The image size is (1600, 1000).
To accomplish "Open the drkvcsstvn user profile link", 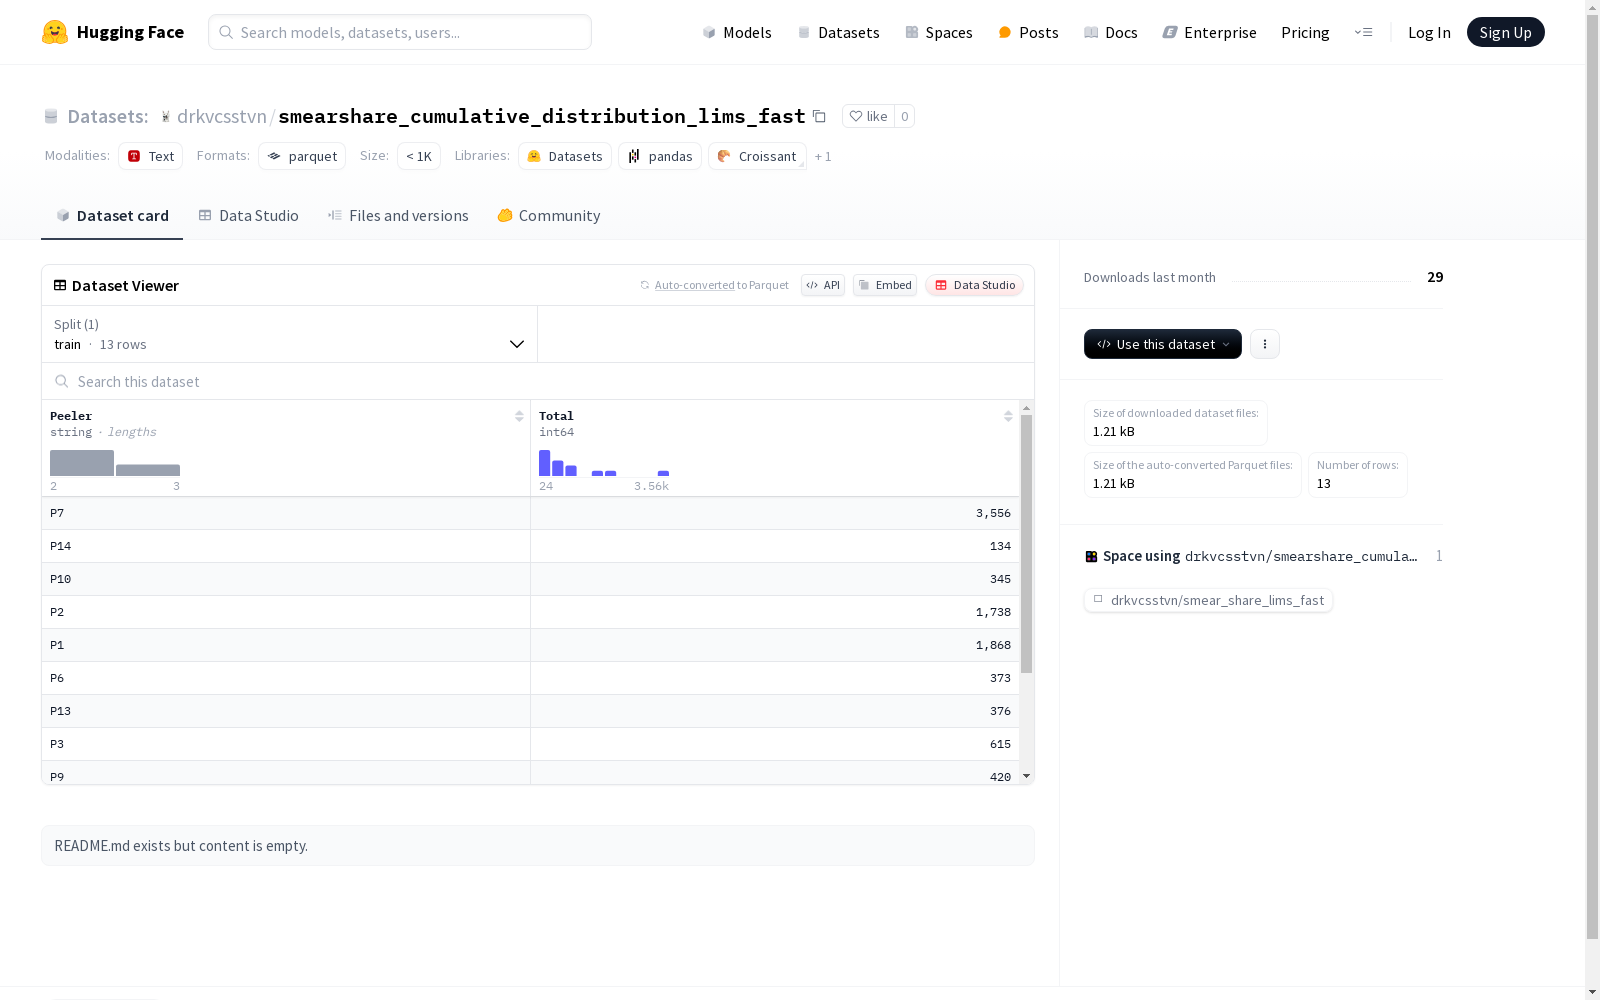I will pyautogui.click(x=222, y=116).
